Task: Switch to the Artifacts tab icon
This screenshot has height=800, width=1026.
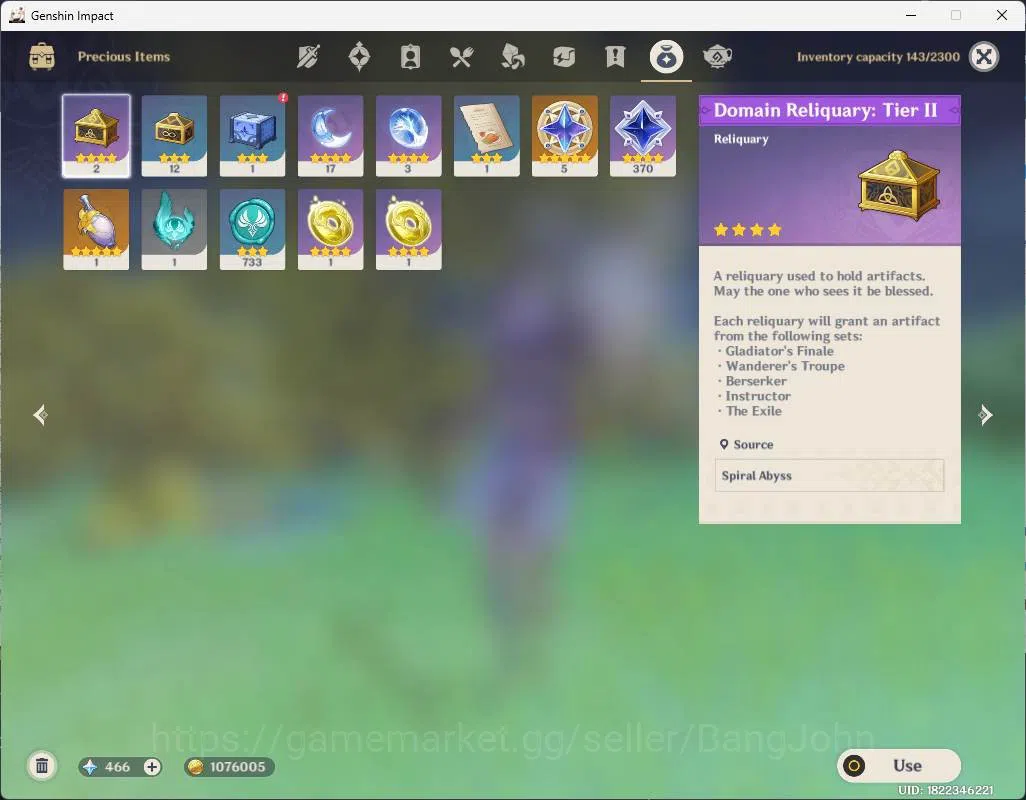Action: pyautogui.click(x=359, y=57)
